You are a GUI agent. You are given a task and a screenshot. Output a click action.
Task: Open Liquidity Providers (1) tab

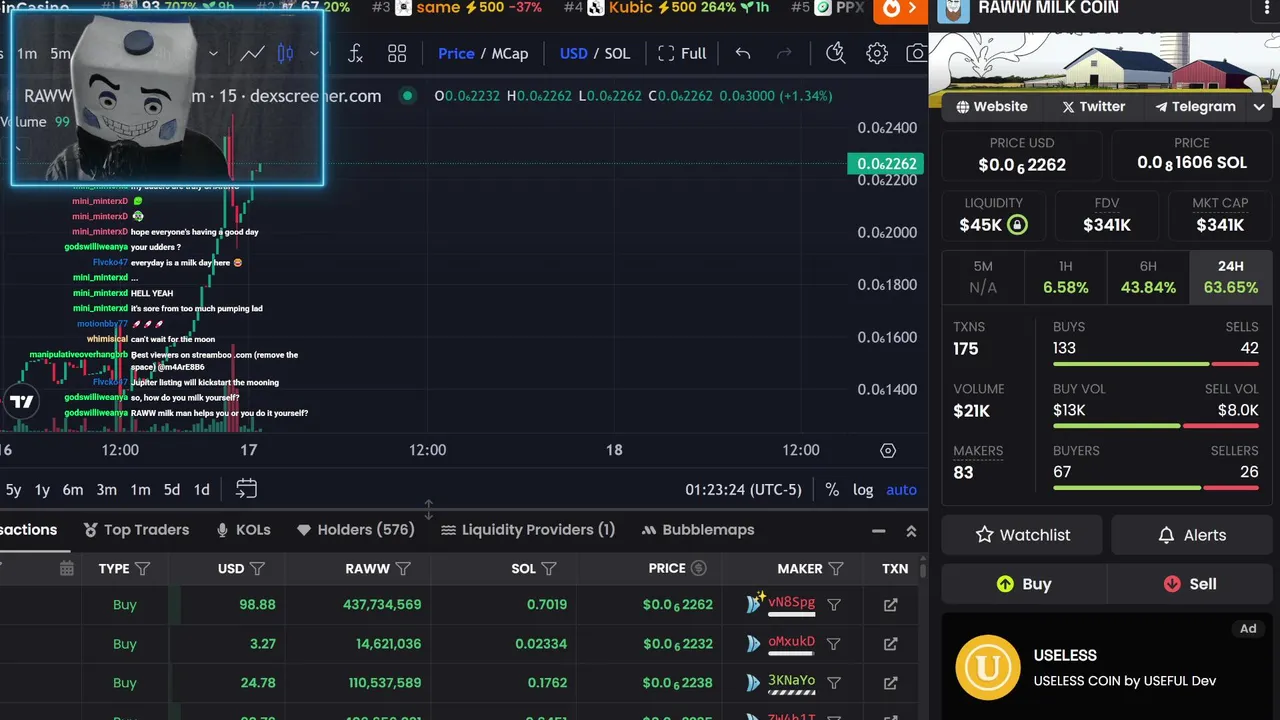(528, 530)
